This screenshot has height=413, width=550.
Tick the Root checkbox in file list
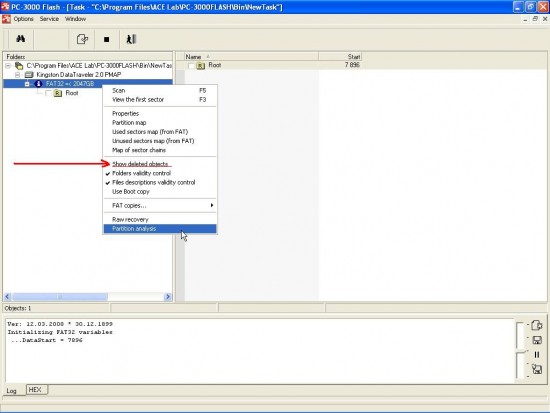point(191,65)
